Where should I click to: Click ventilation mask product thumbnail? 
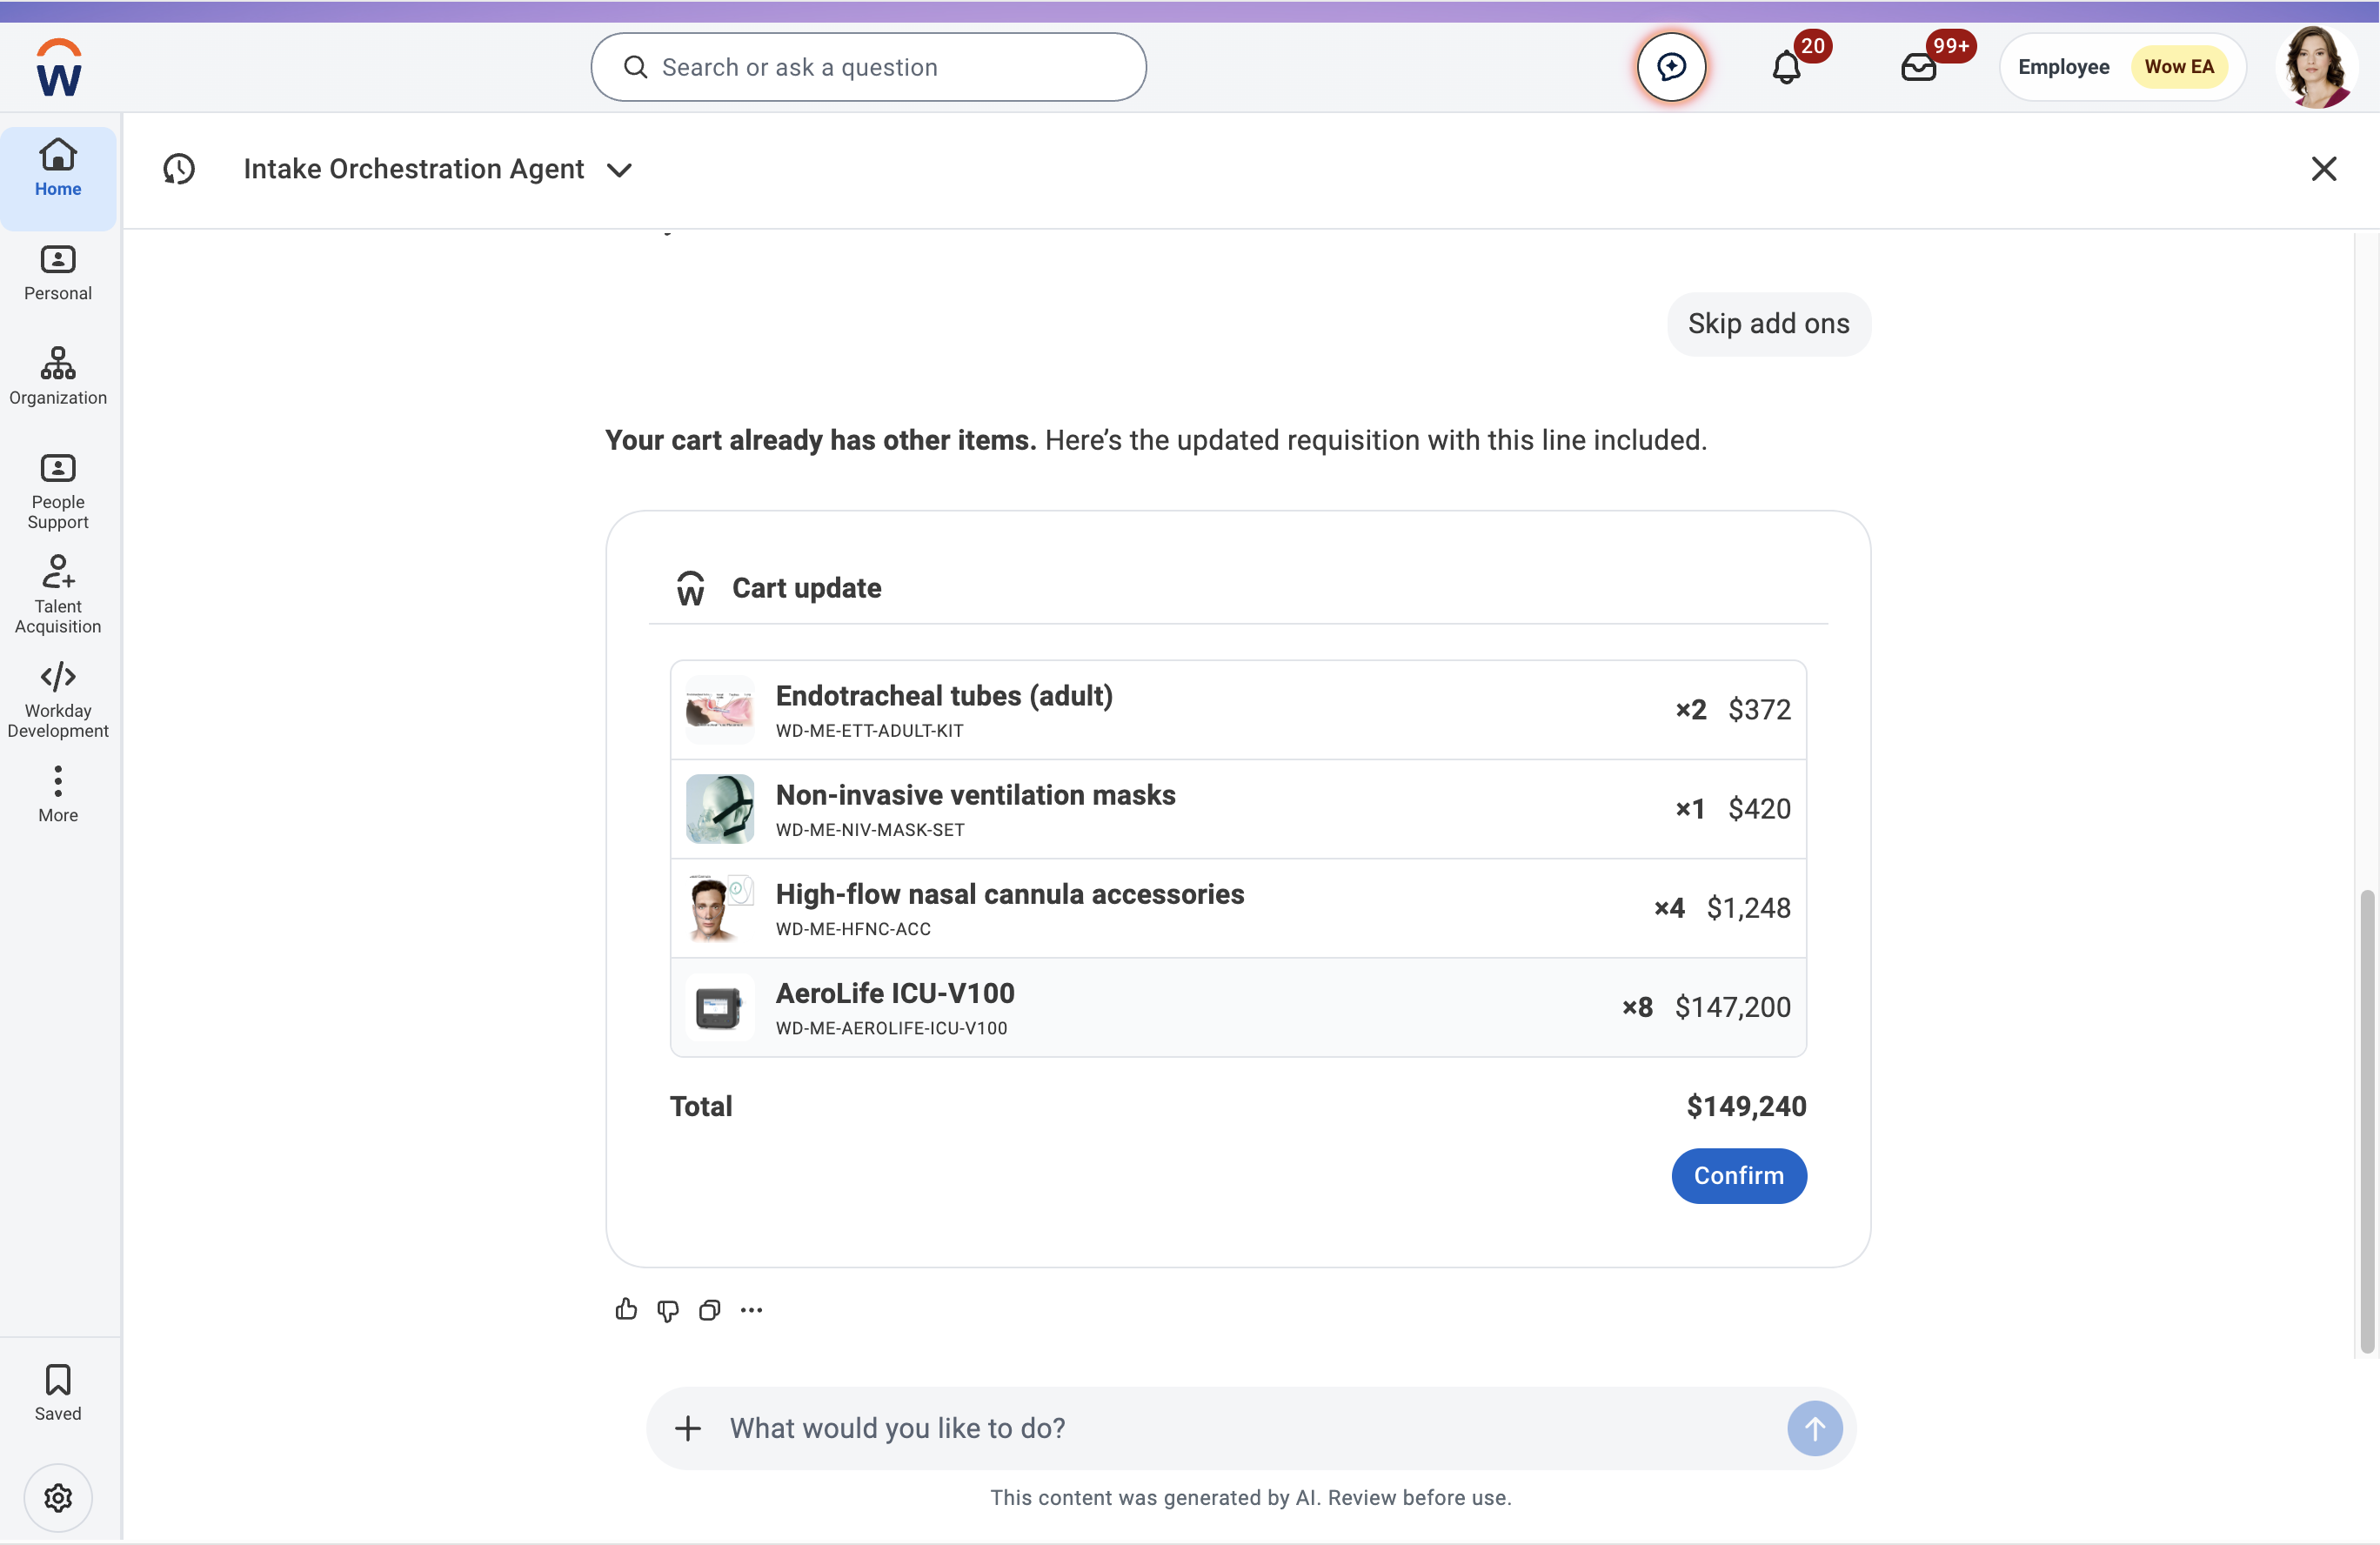719,808
